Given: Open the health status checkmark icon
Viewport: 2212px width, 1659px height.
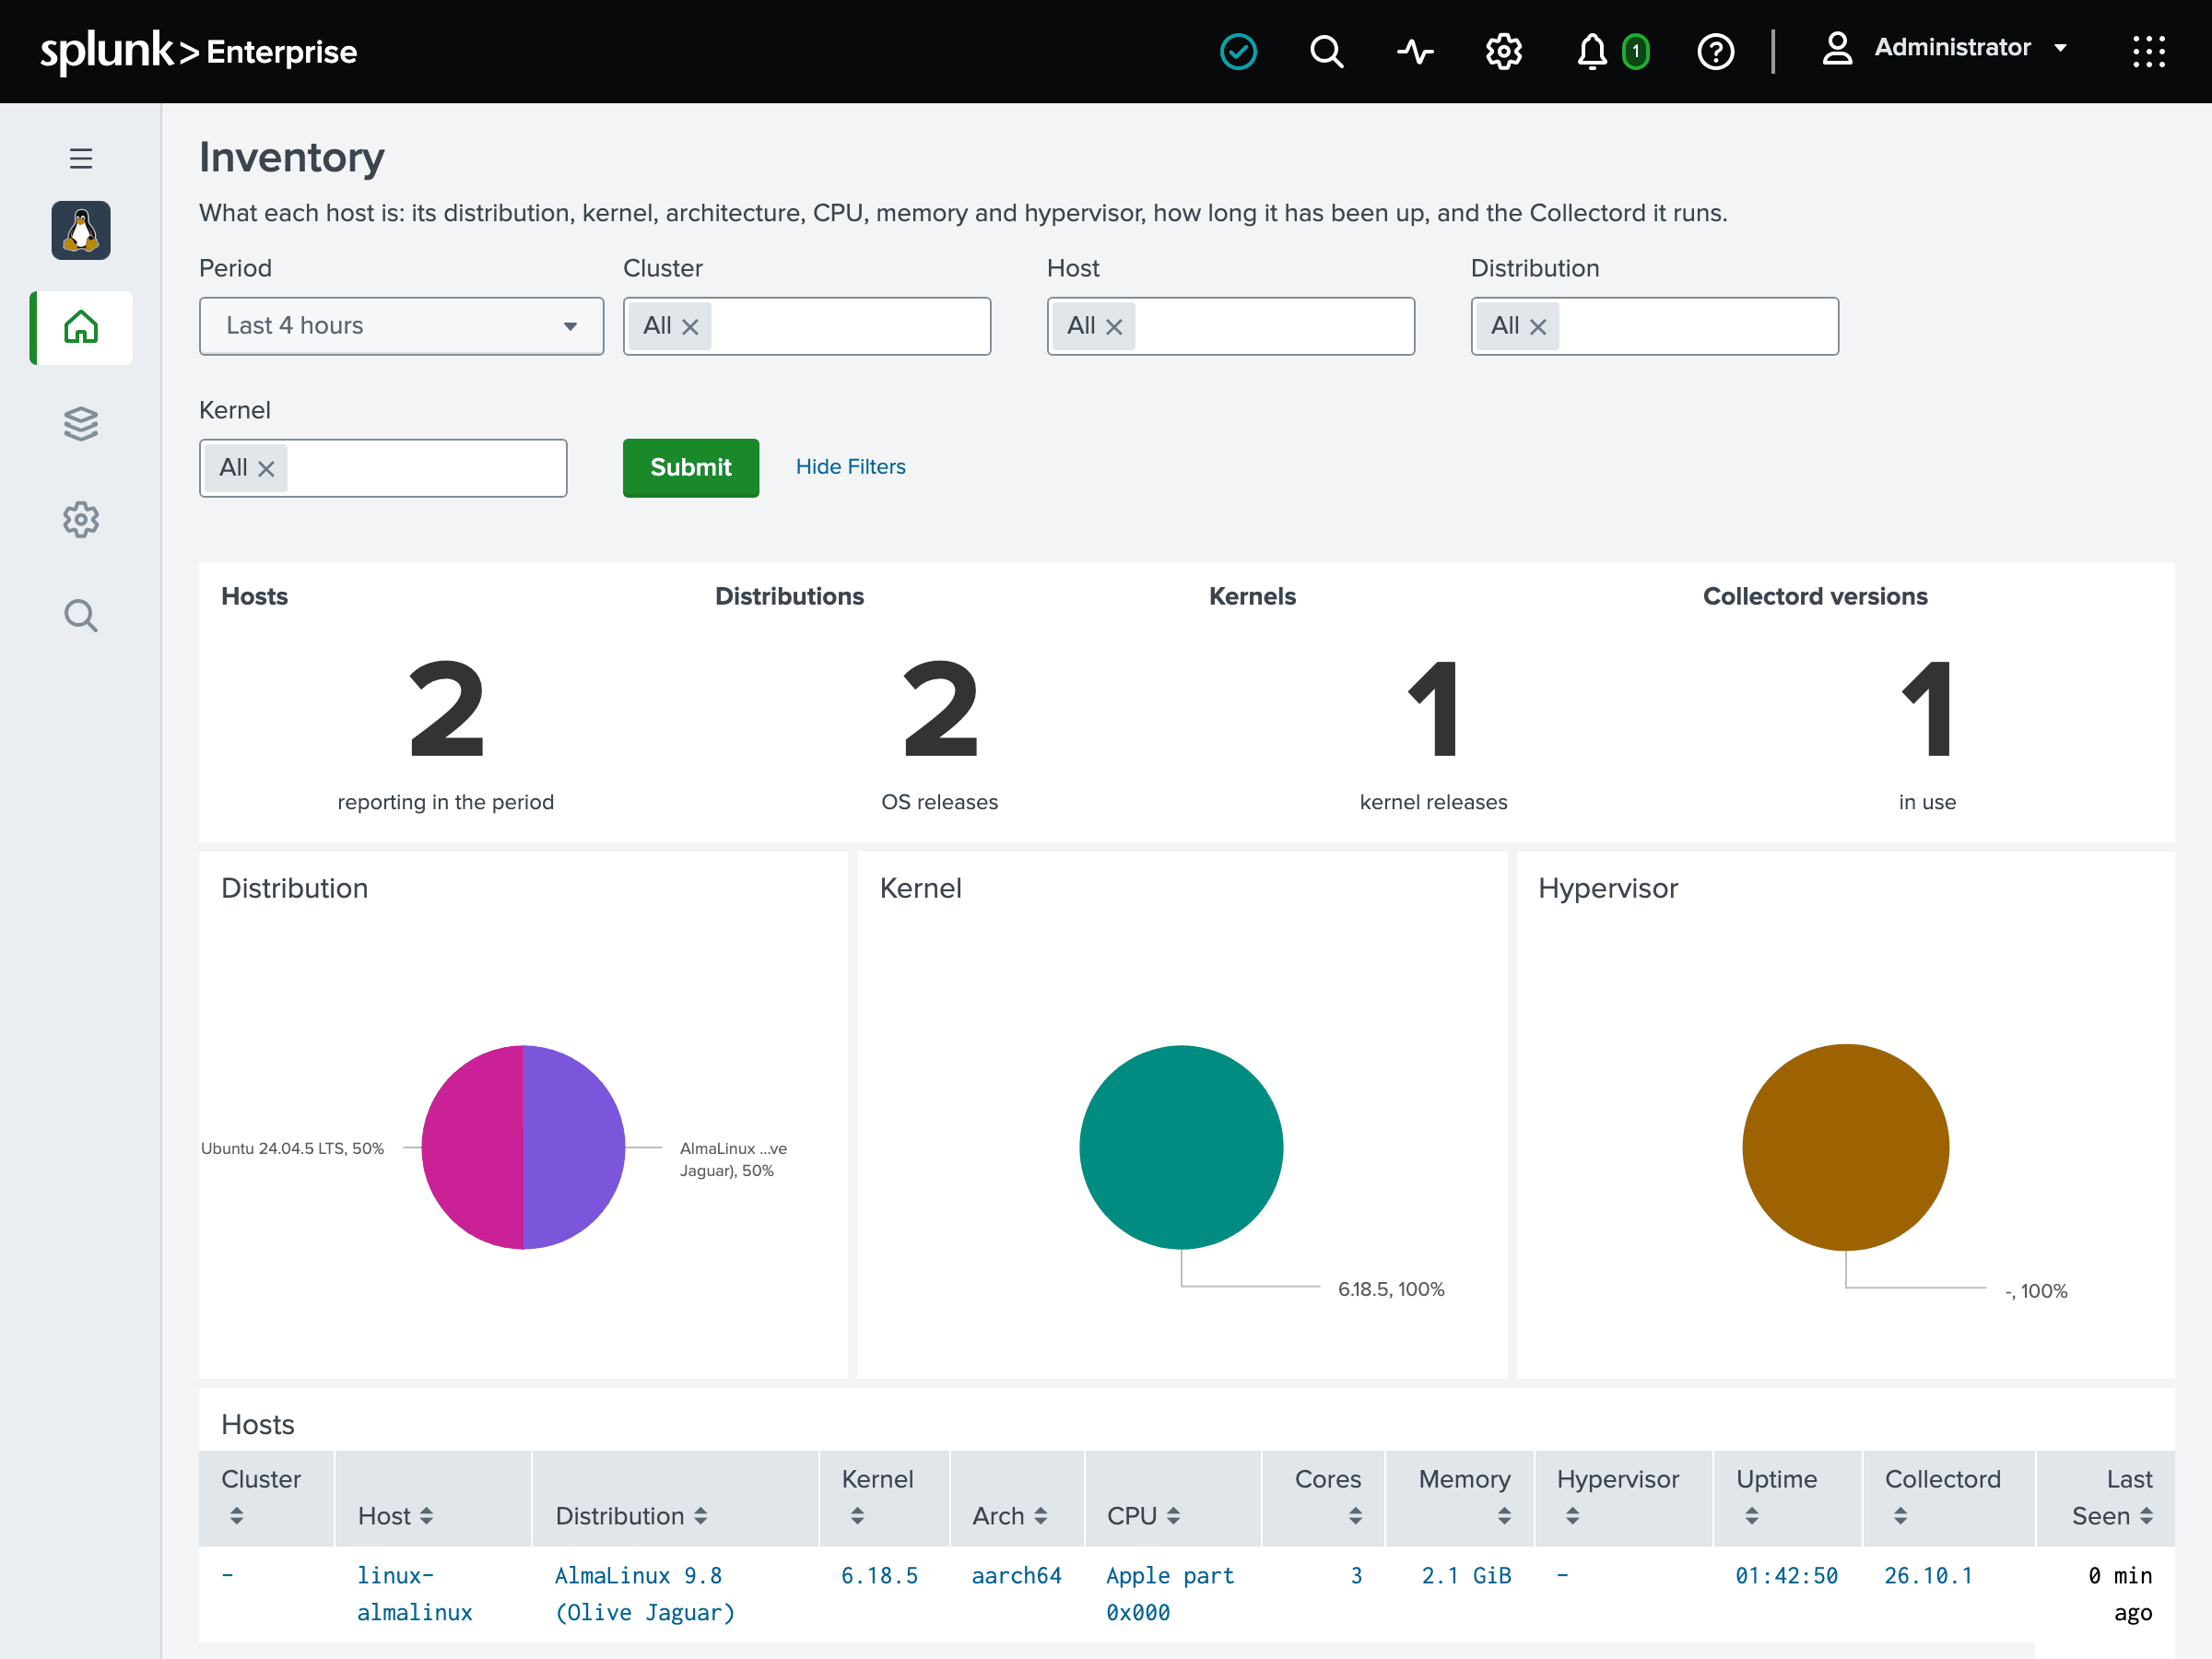Looking at the screenshot, I should click(1238, 51).
